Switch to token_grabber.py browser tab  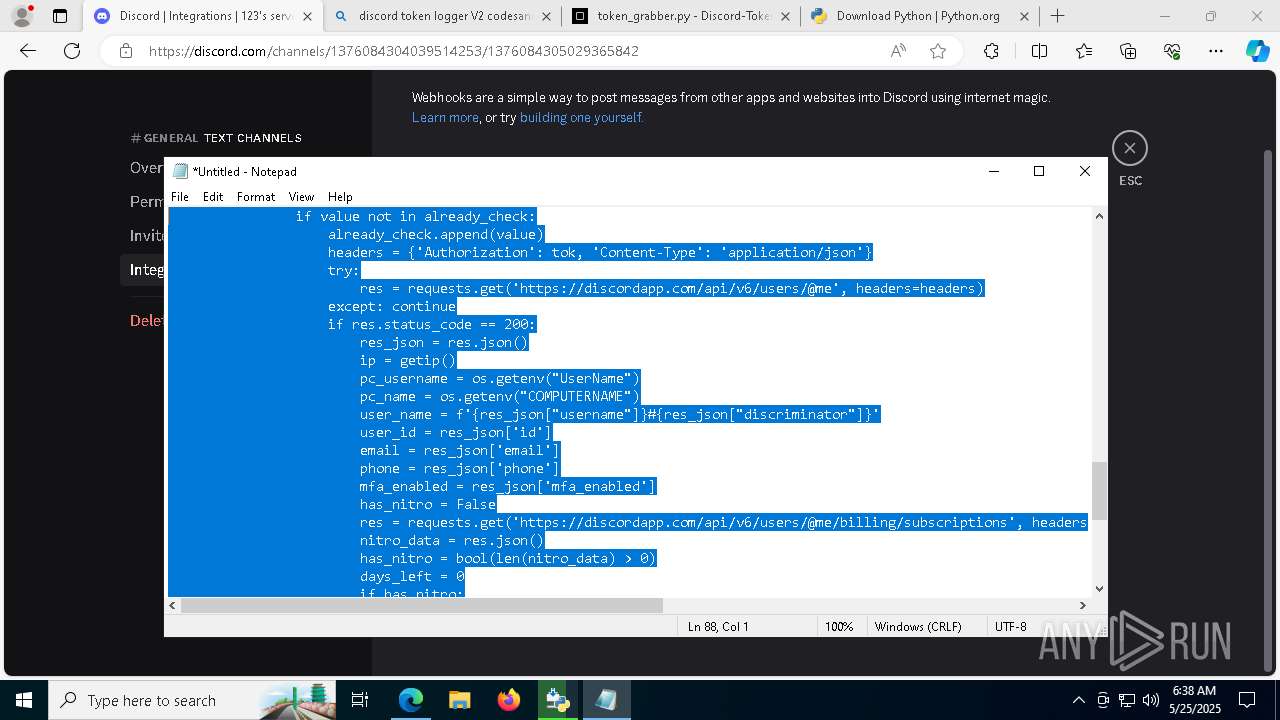click(x=683, y=16)
